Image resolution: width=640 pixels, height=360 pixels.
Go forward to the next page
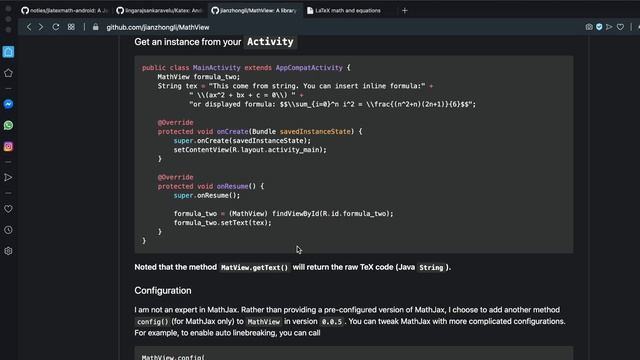[x=41, y=27]
